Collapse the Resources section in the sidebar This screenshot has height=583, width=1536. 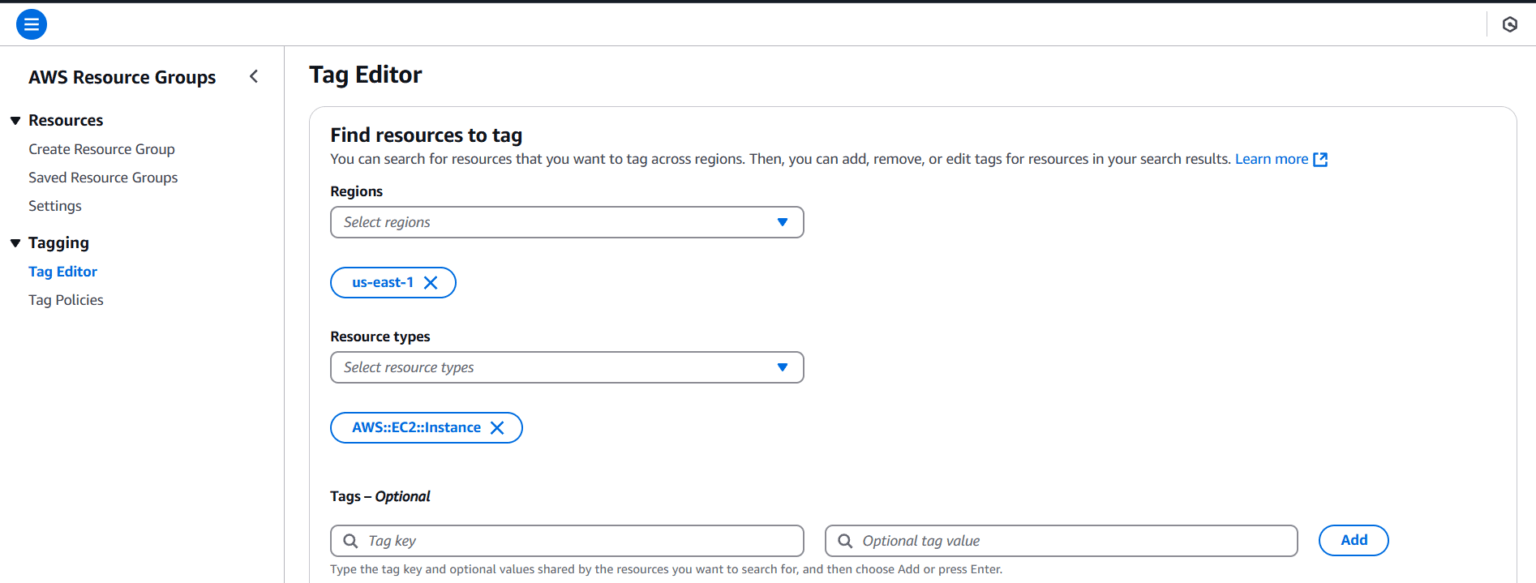coord(14,120)
